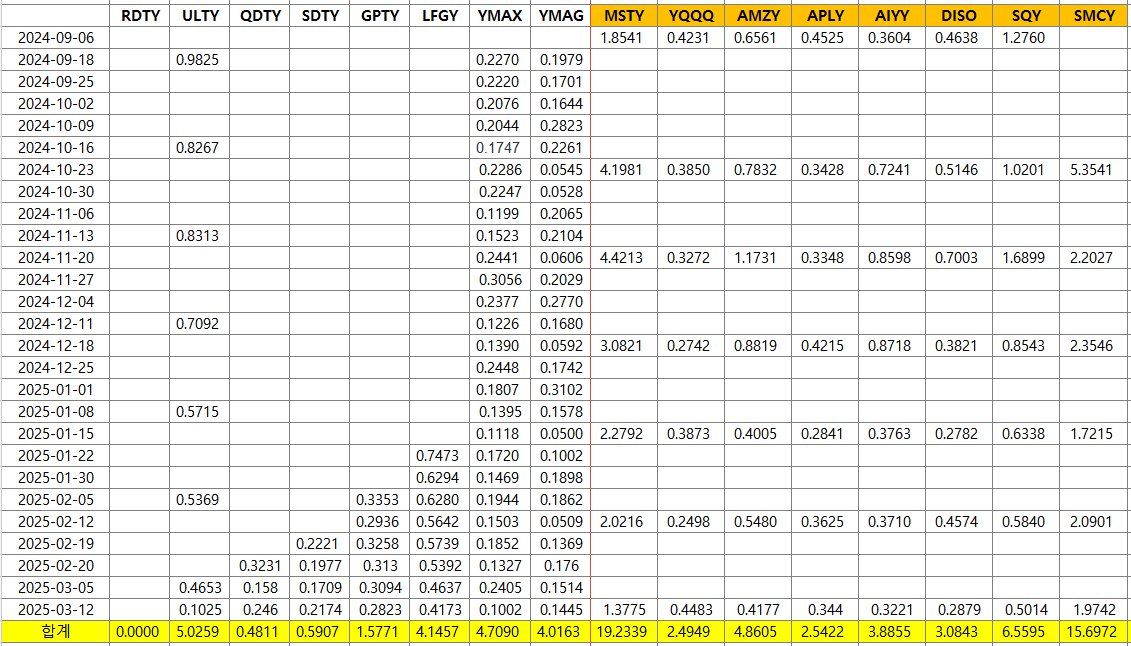Viewport: 1131px width, 646px height.
Task: Click the GPTY value 0.313
Action: pos(379,565)
